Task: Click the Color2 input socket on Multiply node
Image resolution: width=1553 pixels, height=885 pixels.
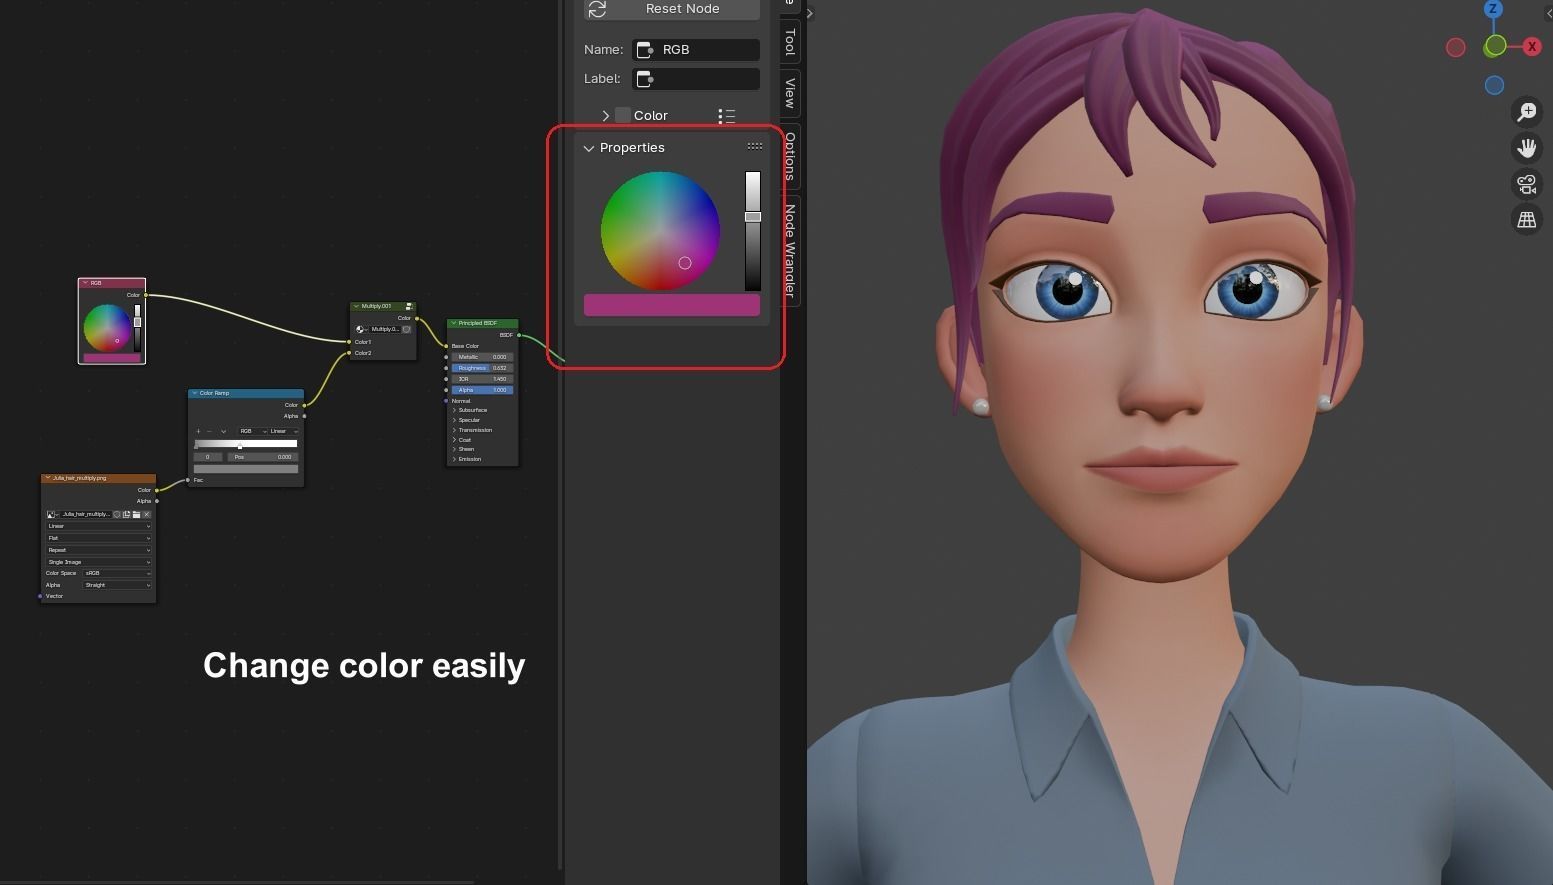Action: click(x=349, y=353)
